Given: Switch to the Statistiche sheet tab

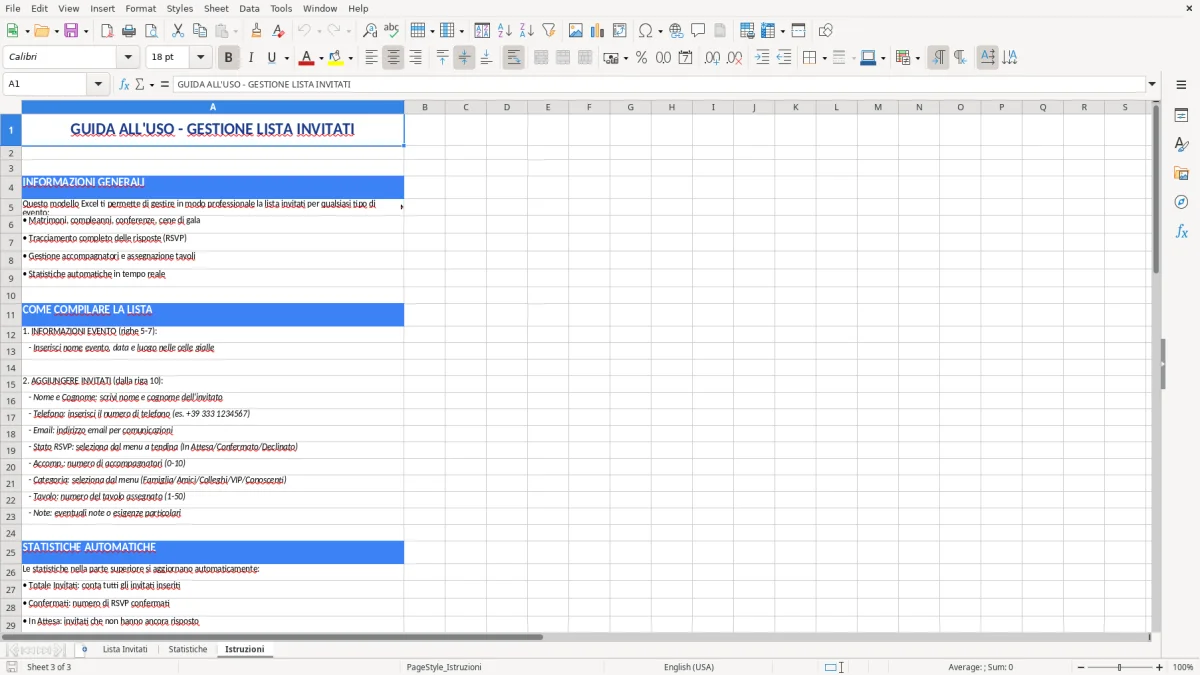Looking at the screenshot, I should pyautogui.click(x=187, y=648).
